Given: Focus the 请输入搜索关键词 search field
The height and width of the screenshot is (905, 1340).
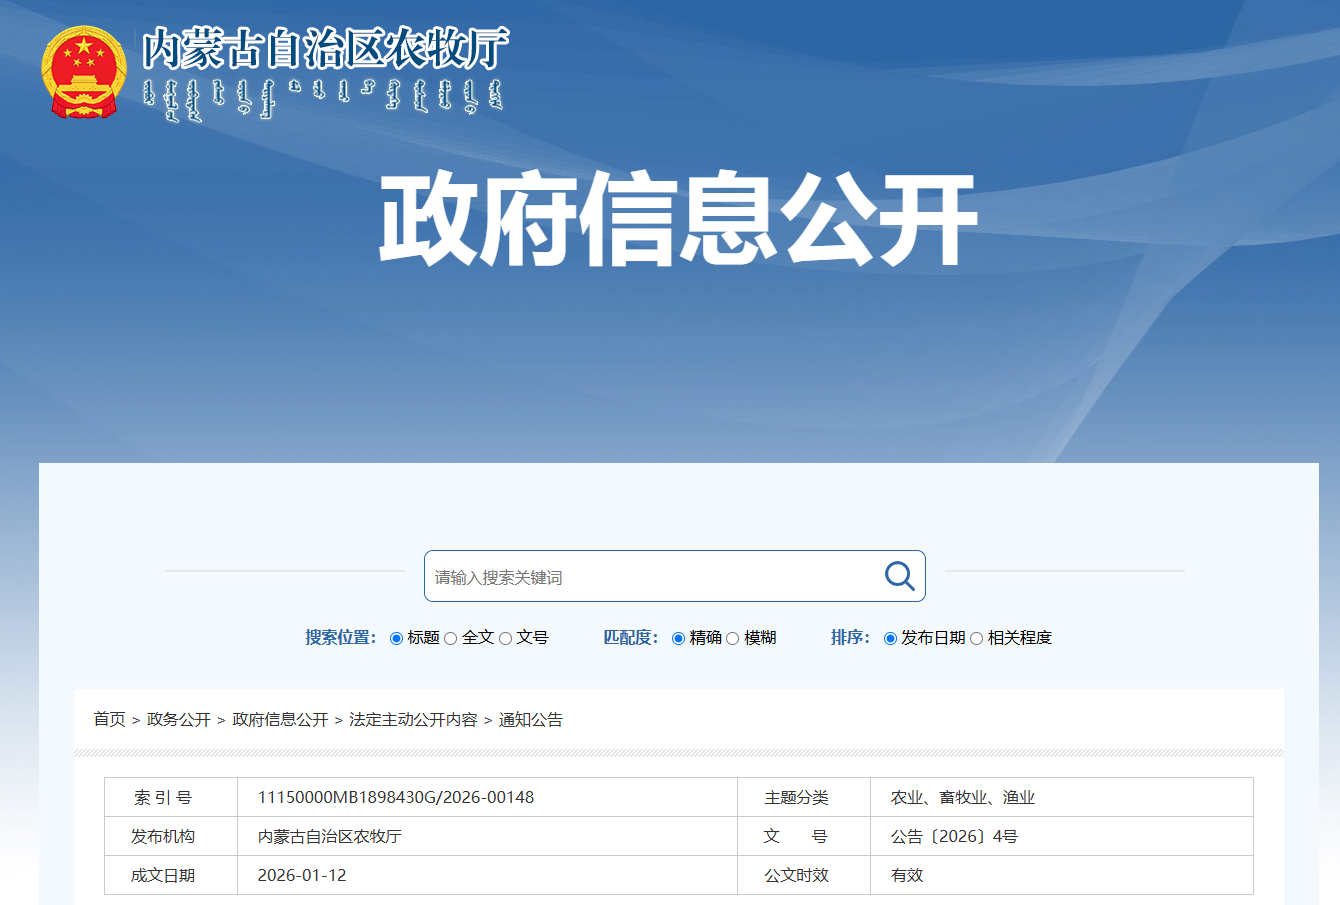Looking at the screenshot, I should [x=650, y=577].
